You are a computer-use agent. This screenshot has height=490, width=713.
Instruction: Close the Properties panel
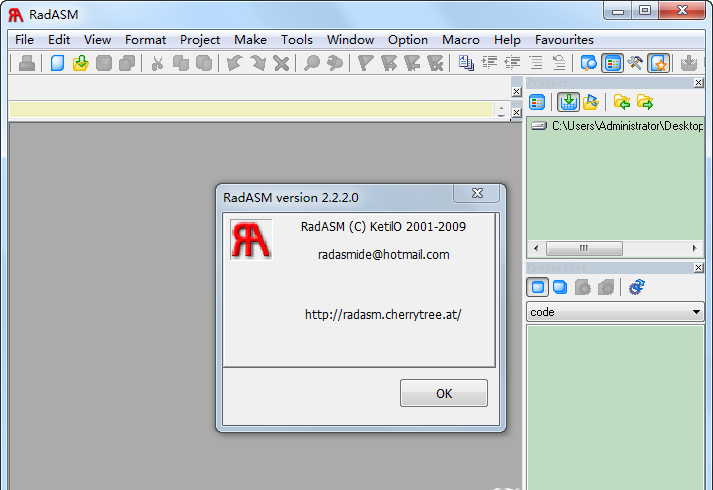[x=699, y=268]
